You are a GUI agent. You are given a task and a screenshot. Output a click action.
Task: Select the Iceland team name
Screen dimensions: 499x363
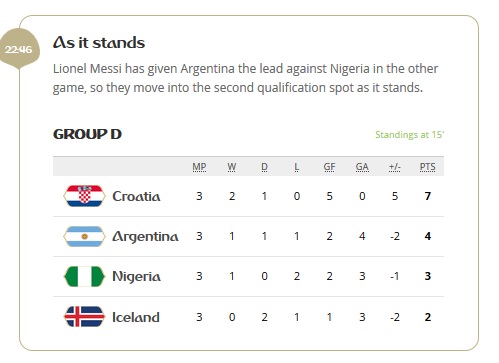tap(136, 317)
